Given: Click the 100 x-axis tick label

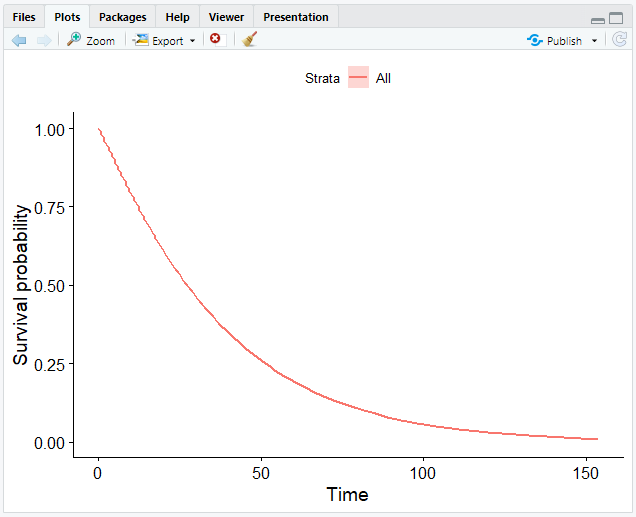Looking at the screenshot, I should (x=422, y=473).
